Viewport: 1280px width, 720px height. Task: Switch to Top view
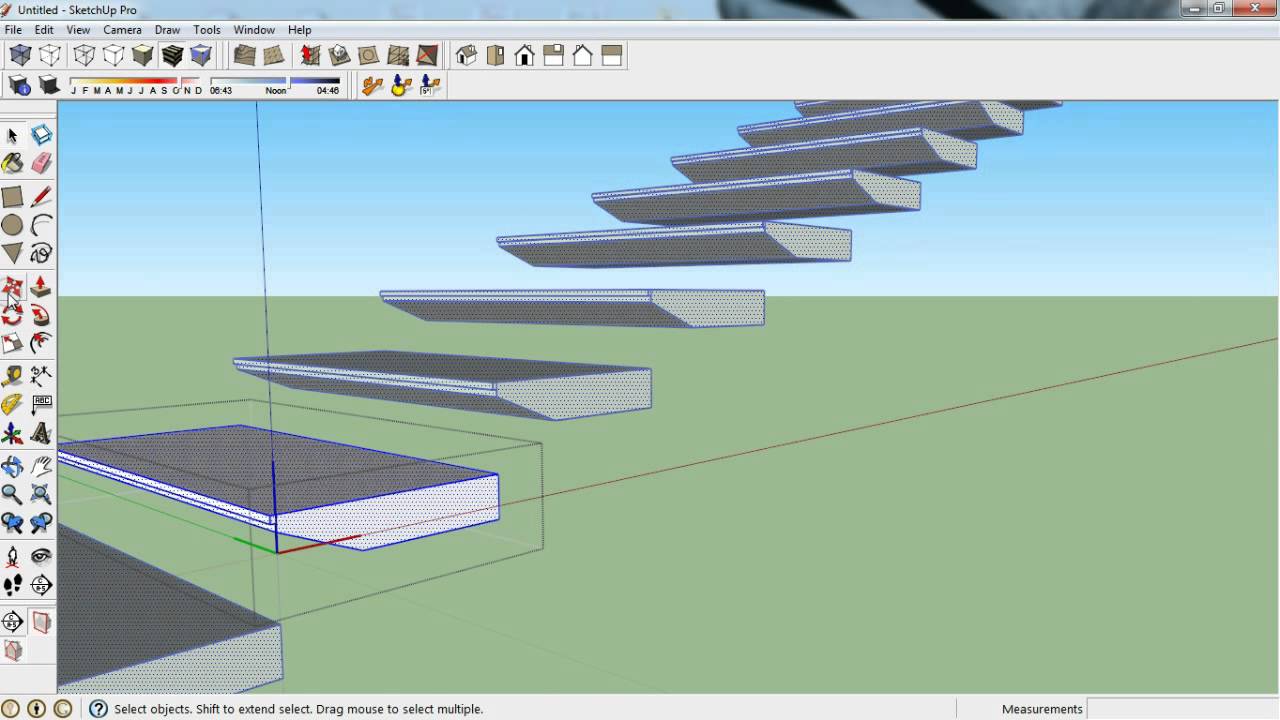click(495, 55)
